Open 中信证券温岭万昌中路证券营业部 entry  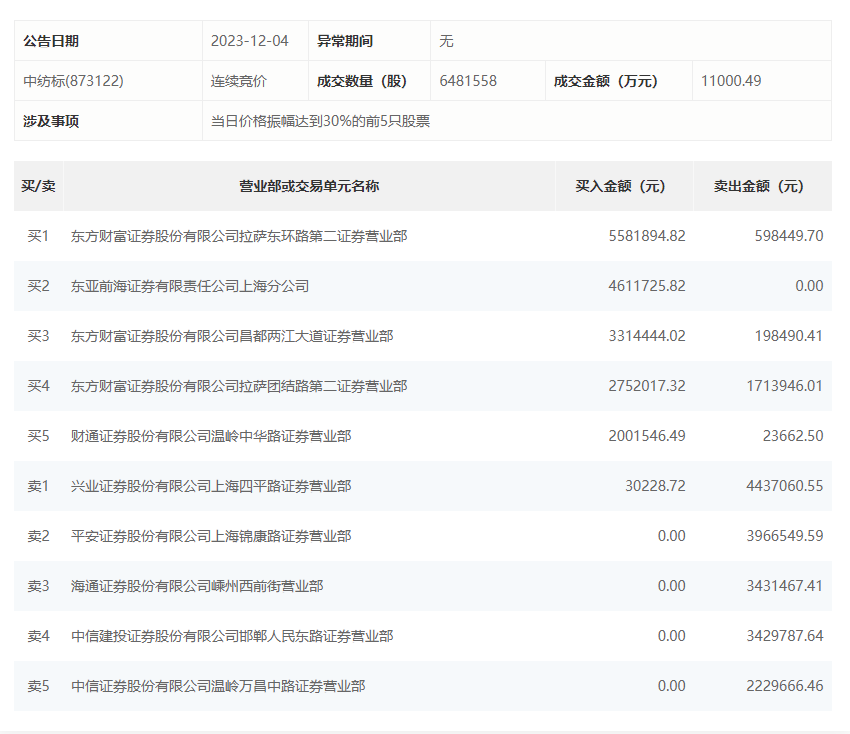coord(218,686)
